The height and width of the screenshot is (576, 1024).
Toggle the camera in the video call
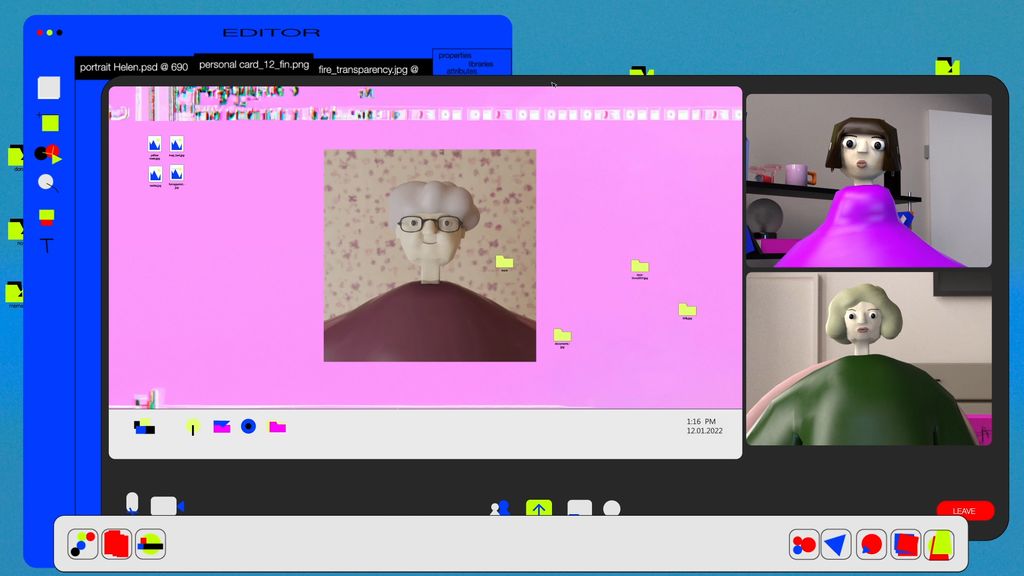coord(165,506)
